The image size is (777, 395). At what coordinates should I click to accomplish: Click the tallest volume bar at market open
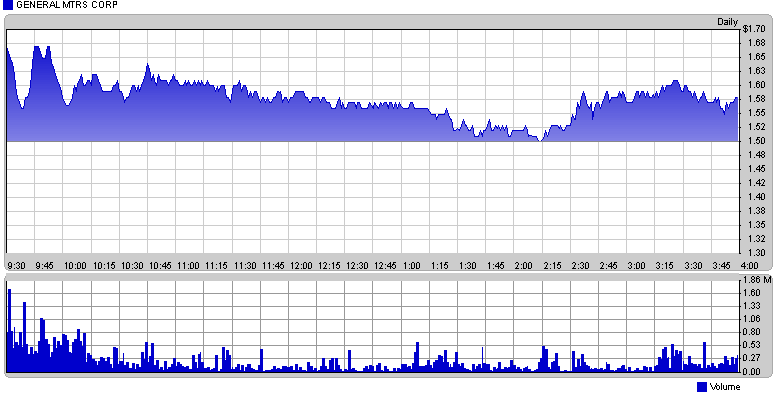(9, 330)
